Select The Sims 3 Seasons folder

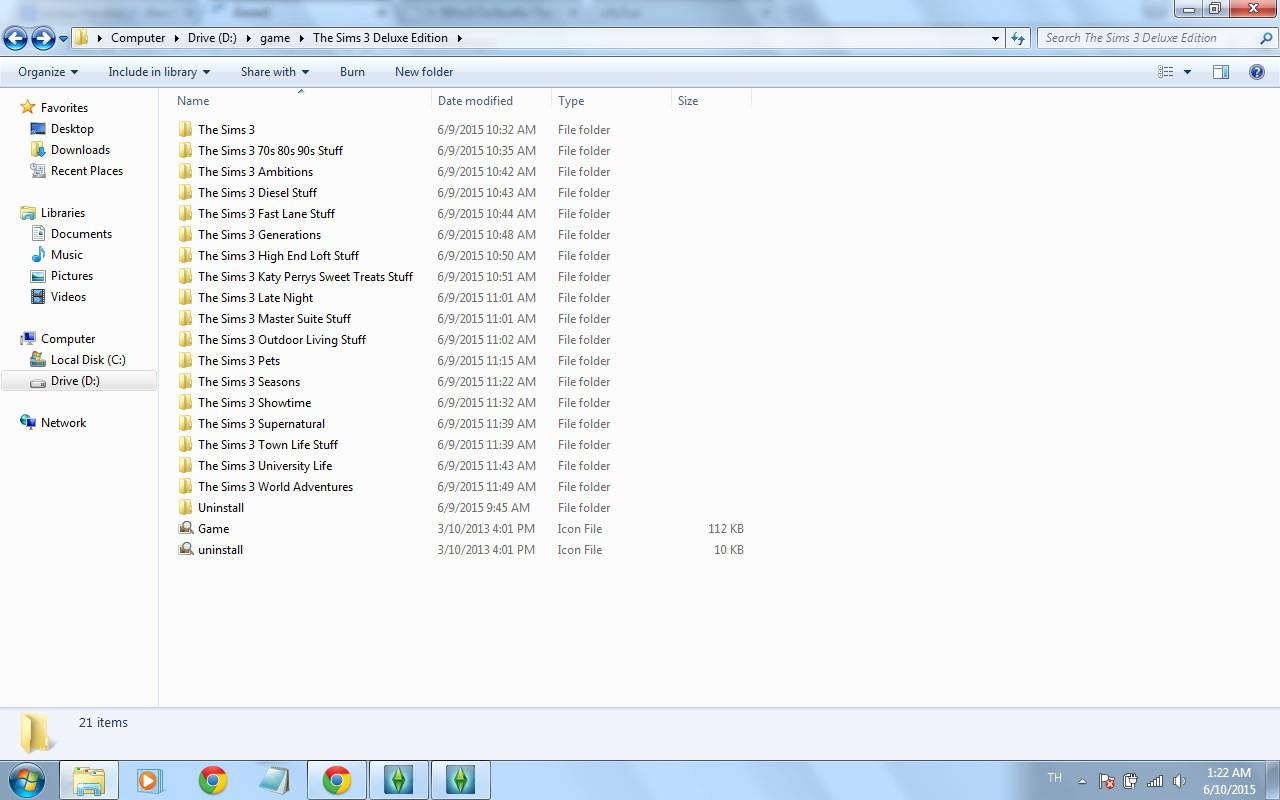[x=249, y=382]
